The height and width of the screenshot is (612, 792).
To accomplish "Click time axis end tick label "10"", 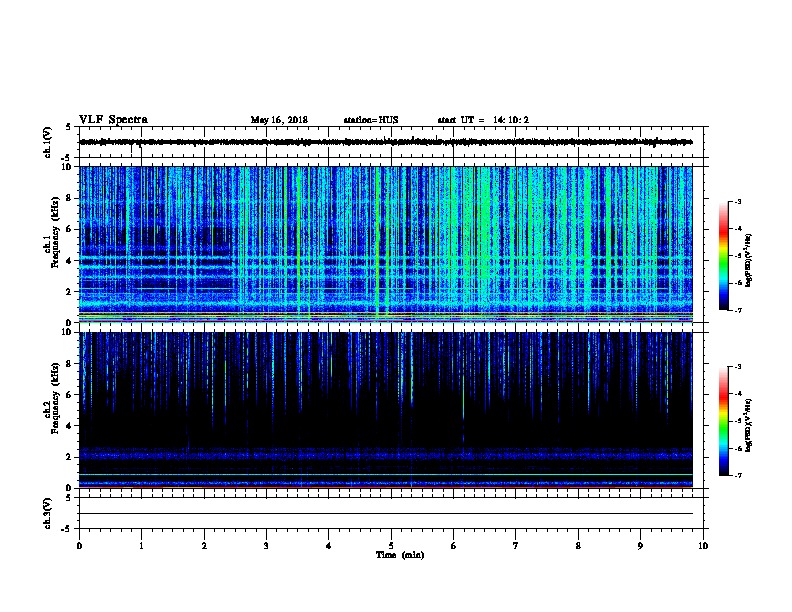I will tap(703, 546).
